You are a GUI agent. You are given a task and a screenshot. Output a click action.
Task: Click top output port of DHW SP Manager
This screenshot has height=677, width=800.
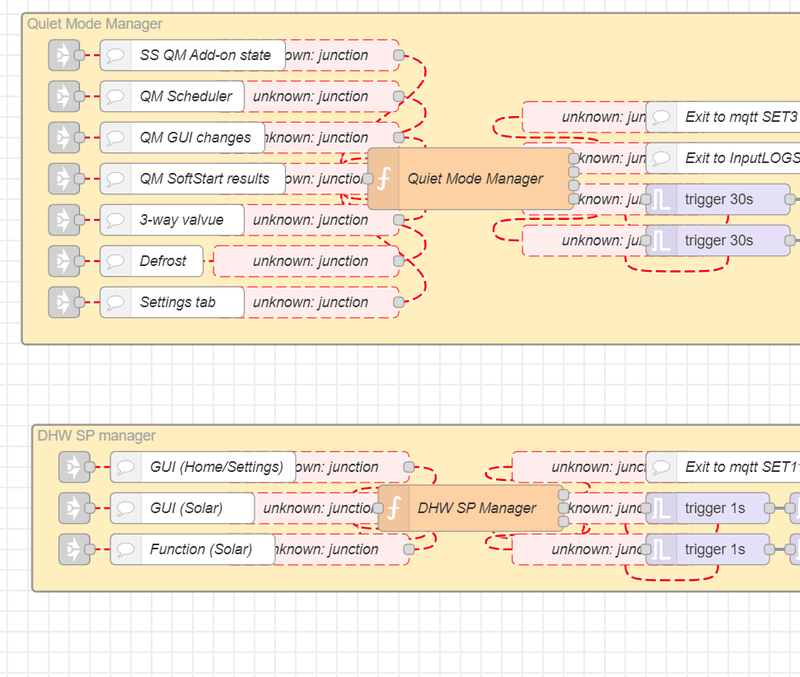click(x=564, y=495)
